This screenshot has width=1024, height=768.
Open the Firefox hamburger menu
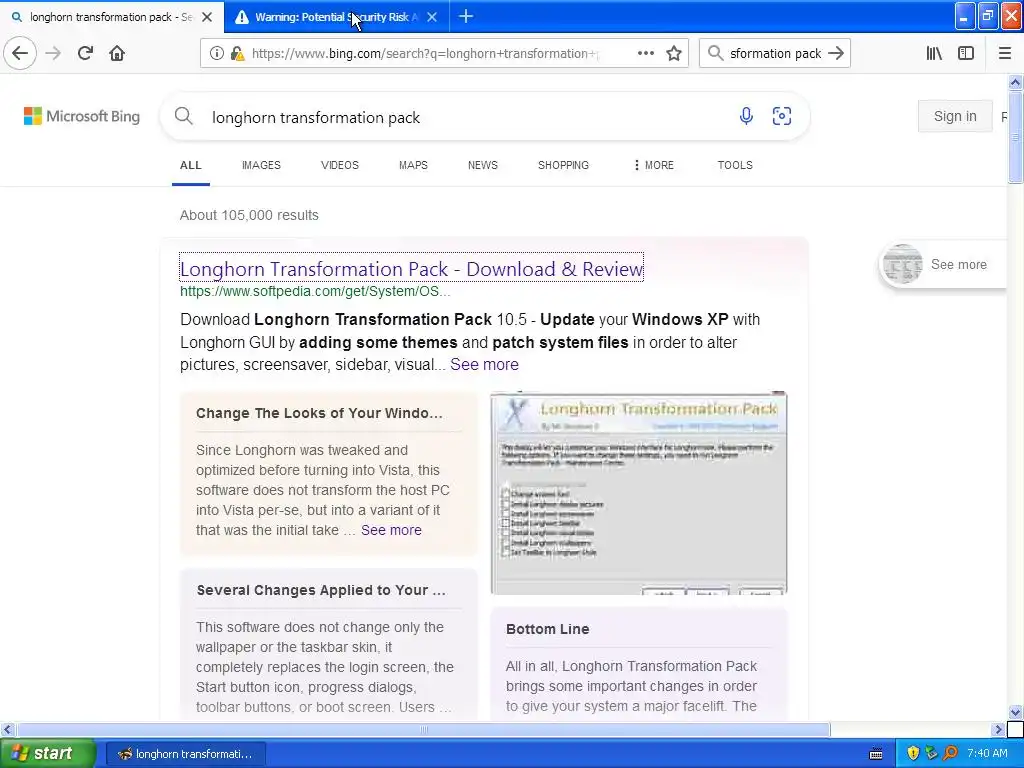click(x=1004, y=54)
